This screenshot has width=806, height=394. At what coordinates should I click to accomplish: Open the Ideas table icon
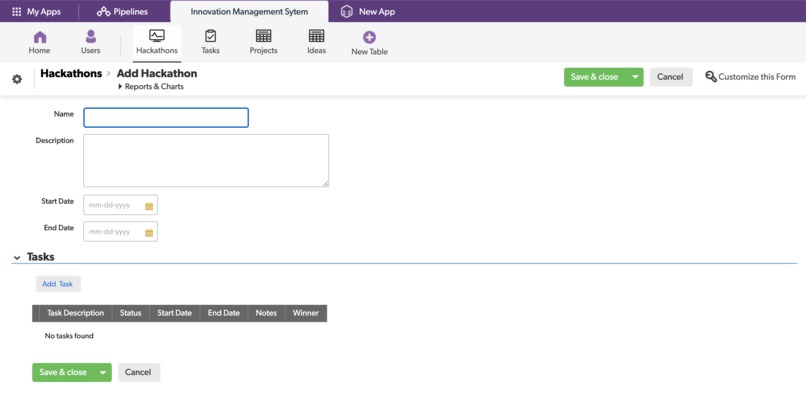point(316,36)
